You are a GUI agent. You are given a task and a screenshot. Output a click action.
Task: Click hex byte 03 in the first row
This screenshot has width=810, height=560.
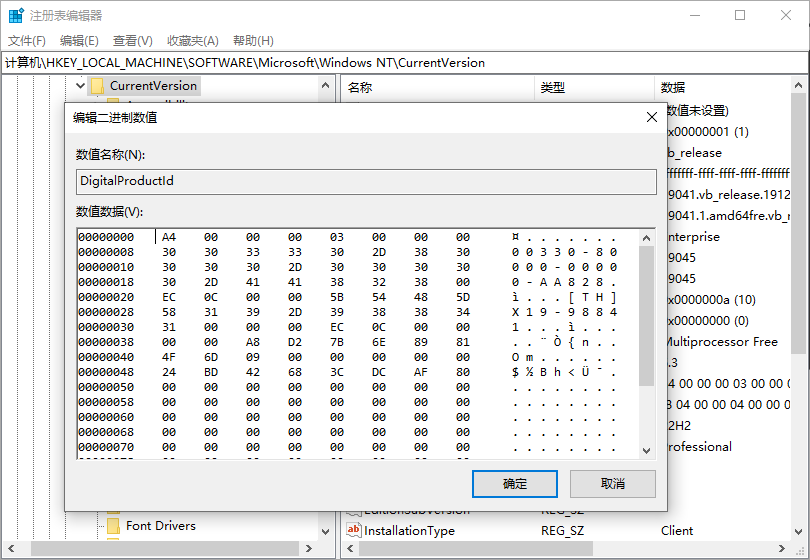337,237
